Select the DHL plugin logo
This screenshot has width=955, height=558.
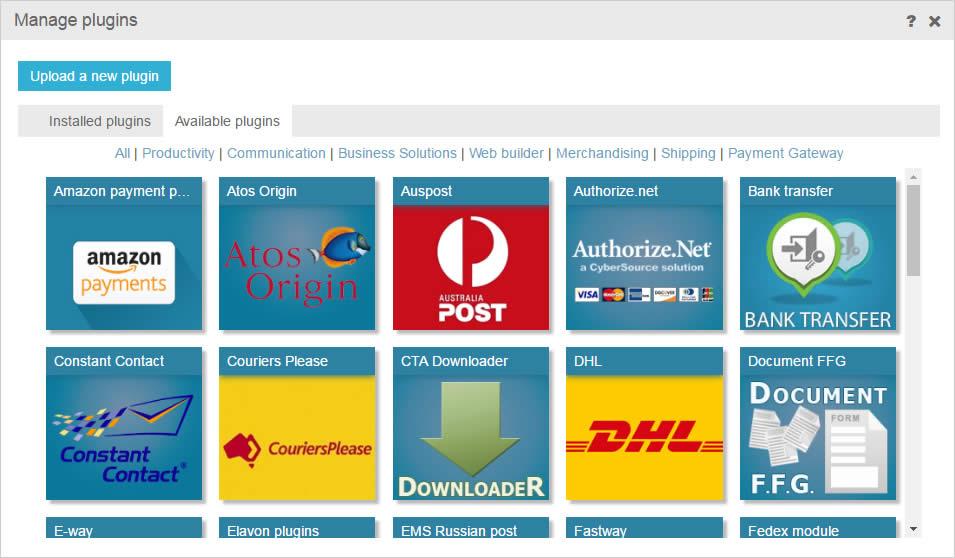[644, 438]
